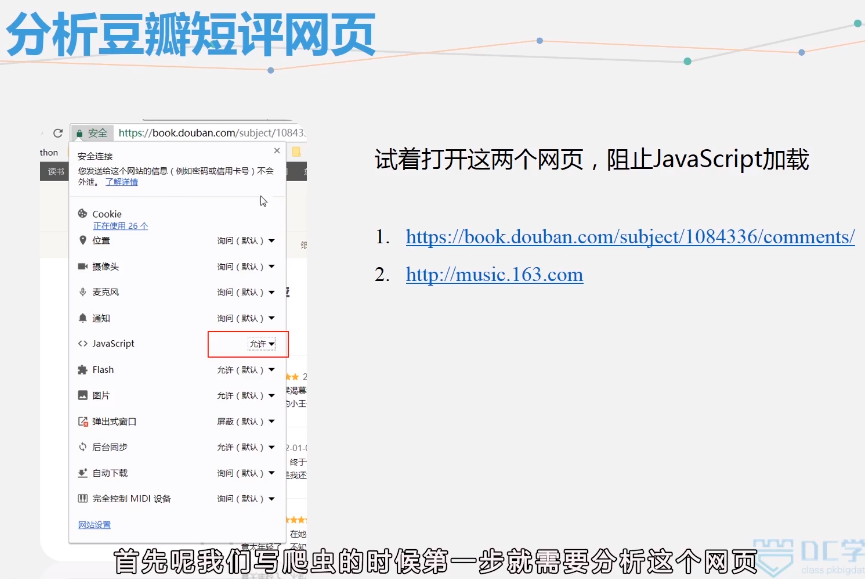Click the image icon for 图片
The height and width of the screenshot is (579, 865).
(x=83, y=395)
